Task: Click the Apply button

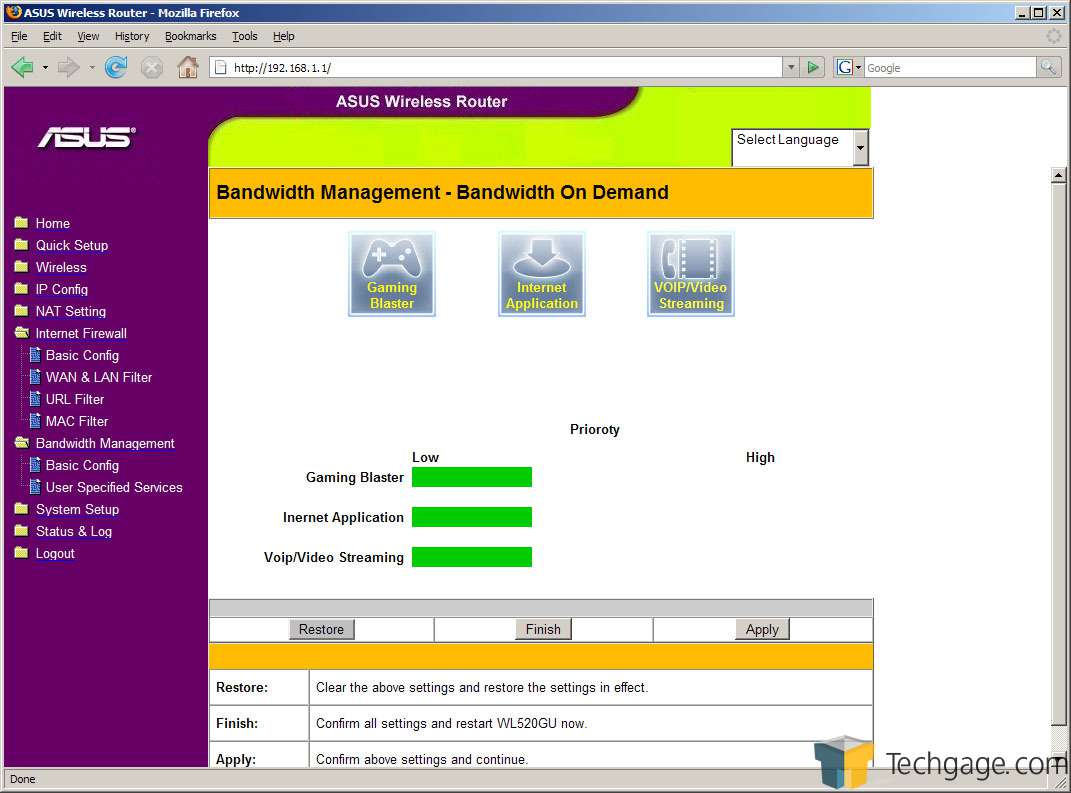Action: click(762, 629)
